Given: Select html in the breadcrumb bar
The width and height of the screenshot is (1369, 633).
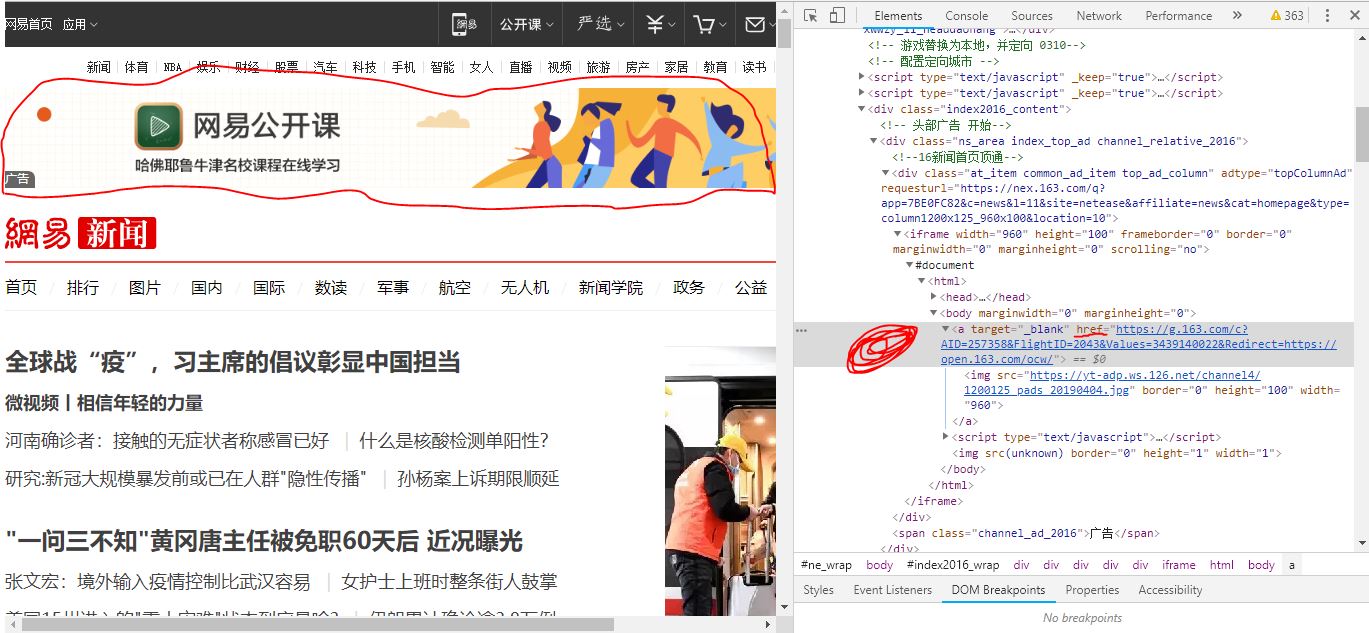Looking at the screenshot, I should click(x=1222, y=565).
